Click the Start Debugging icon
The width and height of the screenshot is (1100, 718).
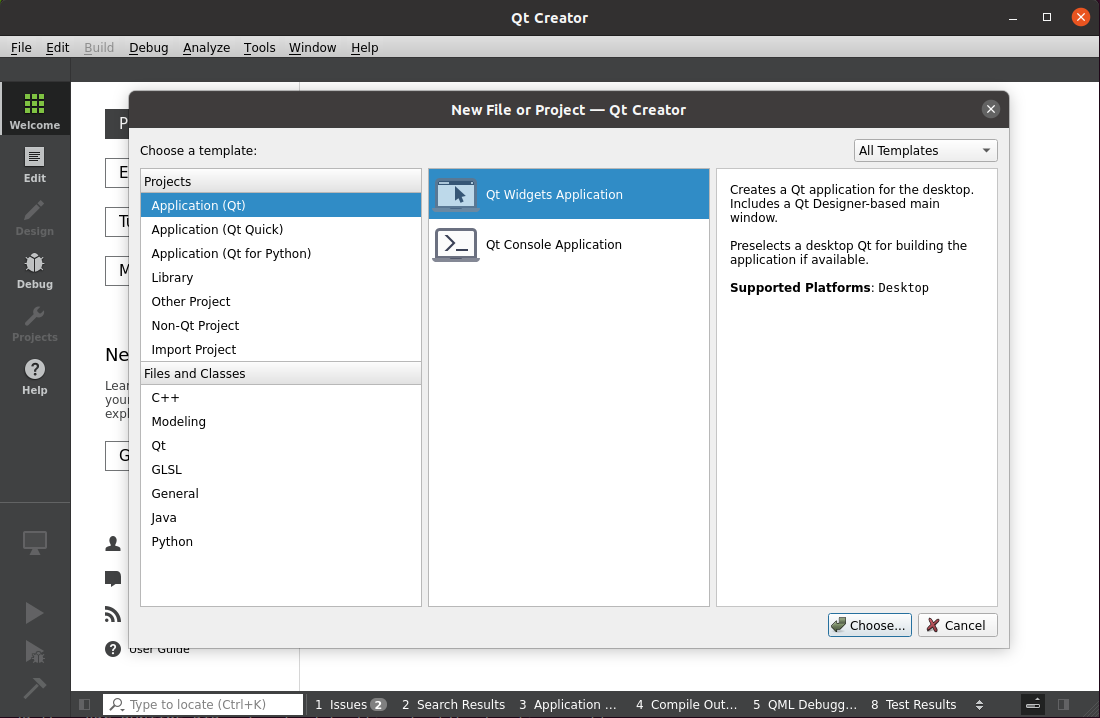[34, 652]
